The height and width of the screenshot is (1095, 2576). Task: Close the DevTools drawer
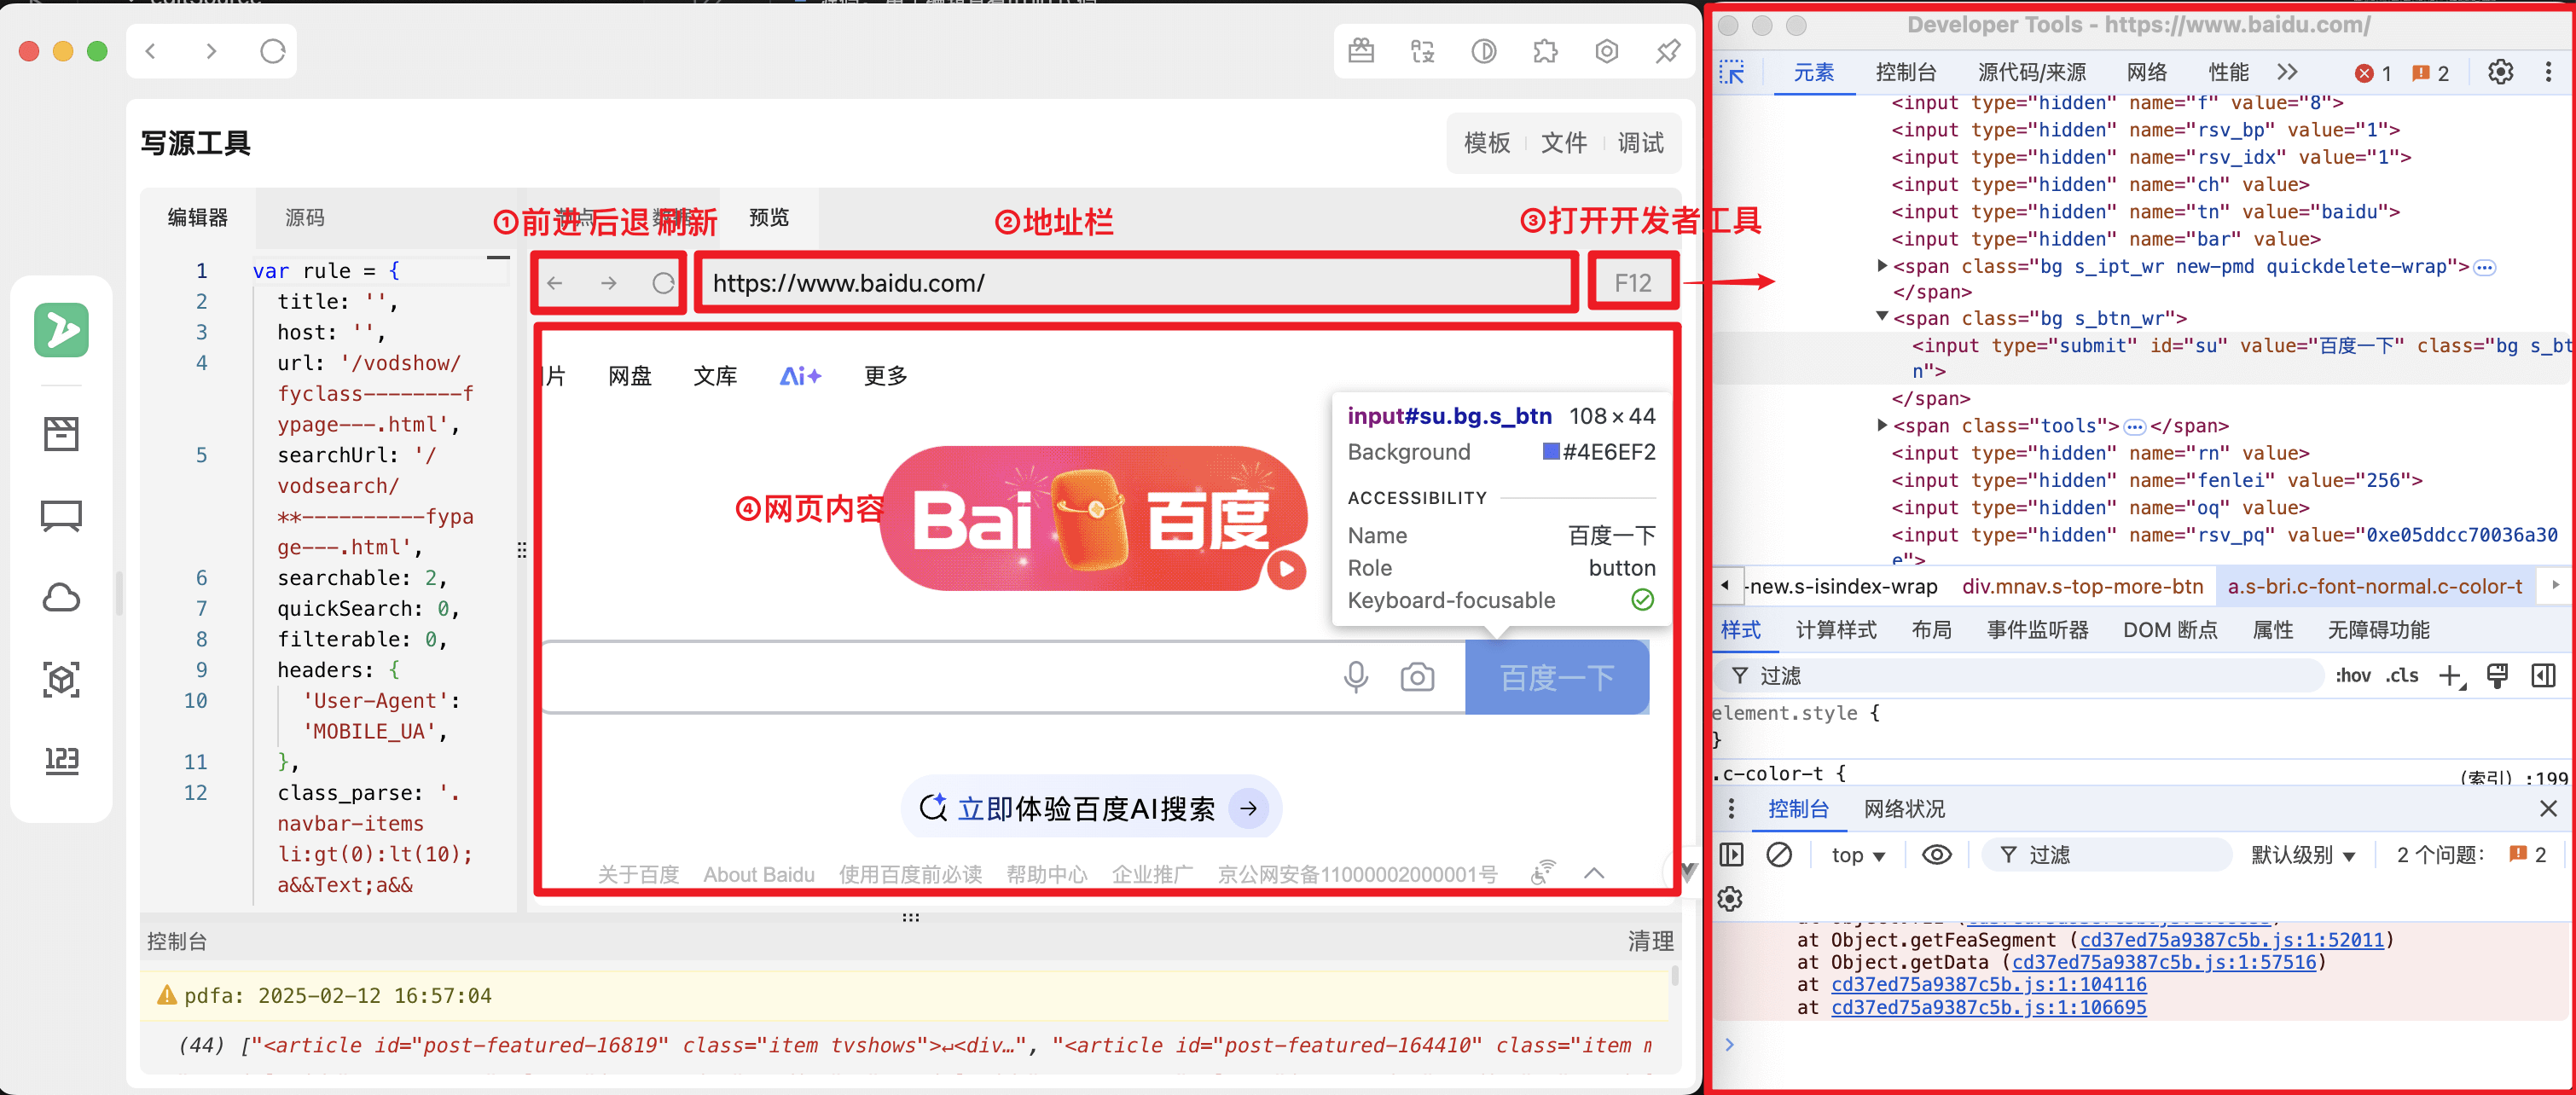2547,809
